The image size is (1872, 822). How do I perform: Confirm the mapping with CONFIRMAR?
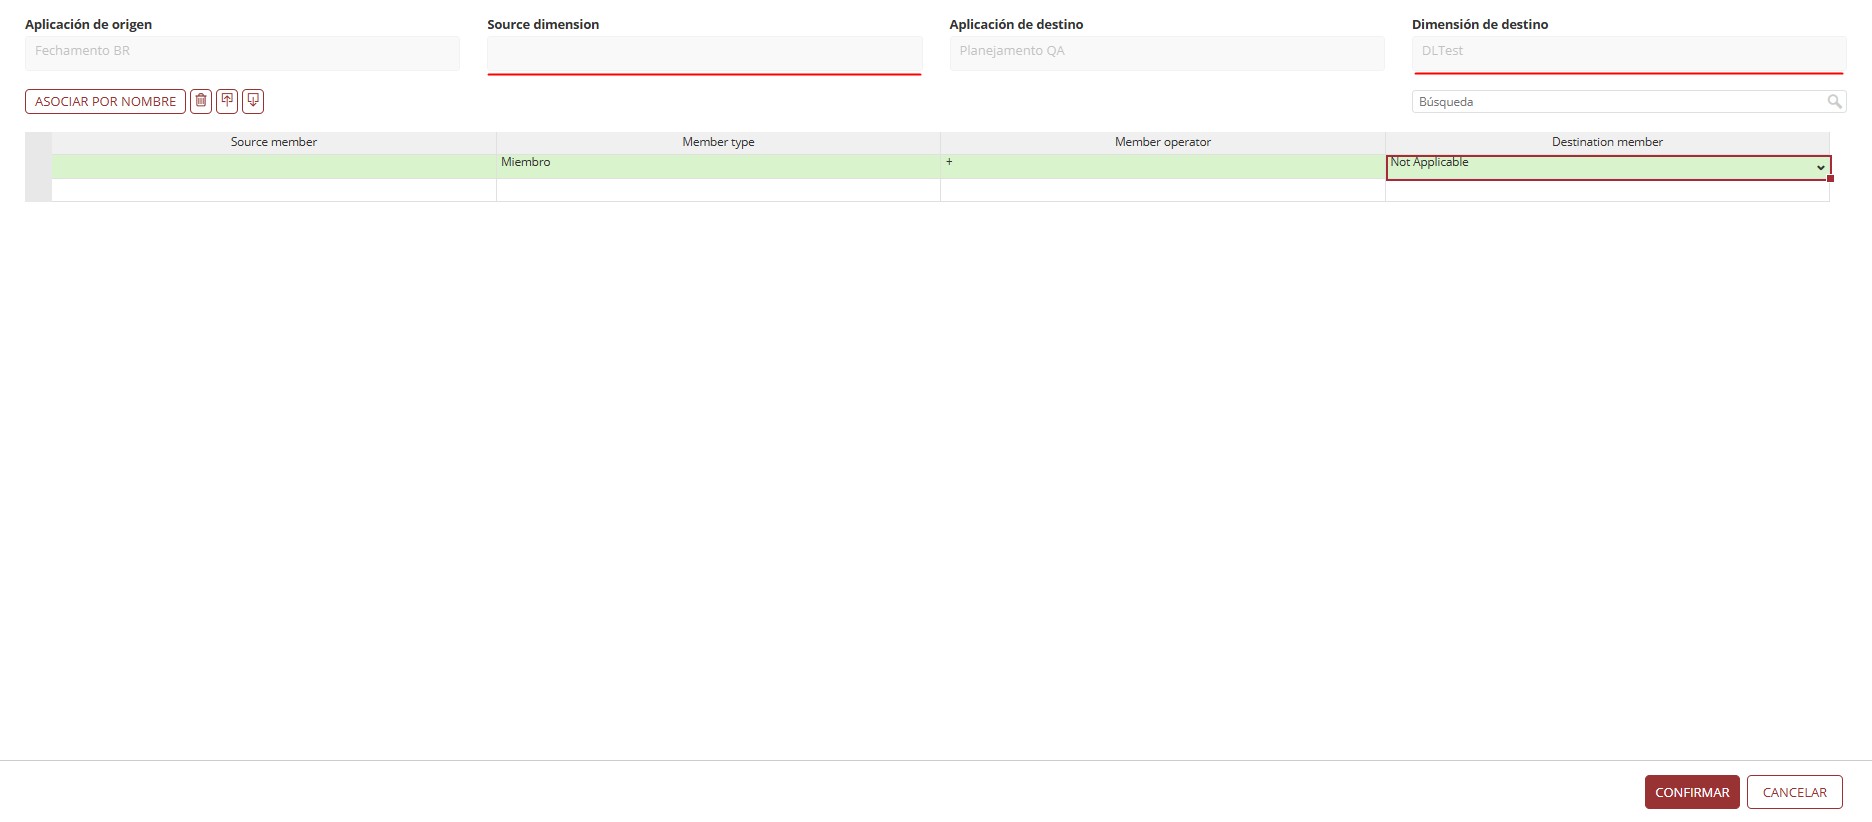point(1692,792)
